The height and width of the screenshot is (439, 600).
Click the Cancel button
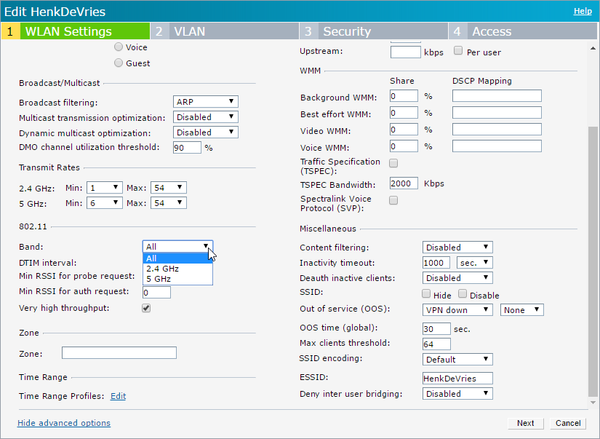(x=568, y=423)
